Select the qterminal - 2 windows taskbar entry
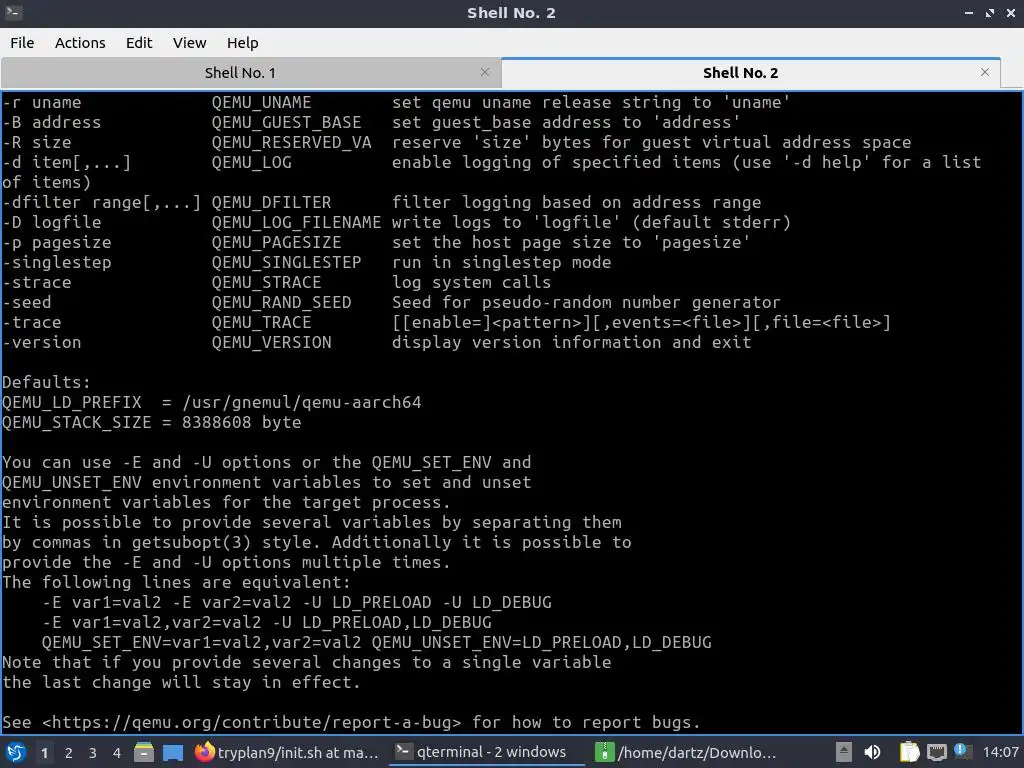 click(x=487, y=752)
